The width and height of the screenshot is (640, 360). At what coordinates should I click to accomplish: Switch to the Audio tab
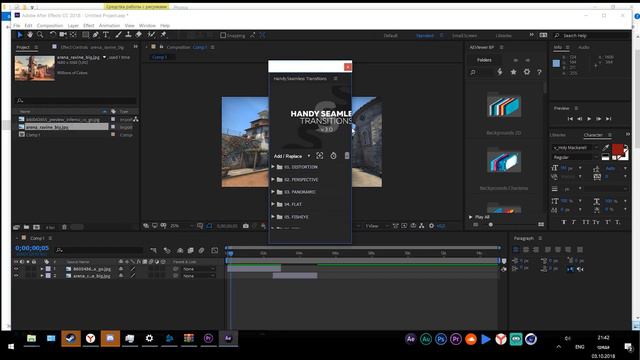point(584,47)
